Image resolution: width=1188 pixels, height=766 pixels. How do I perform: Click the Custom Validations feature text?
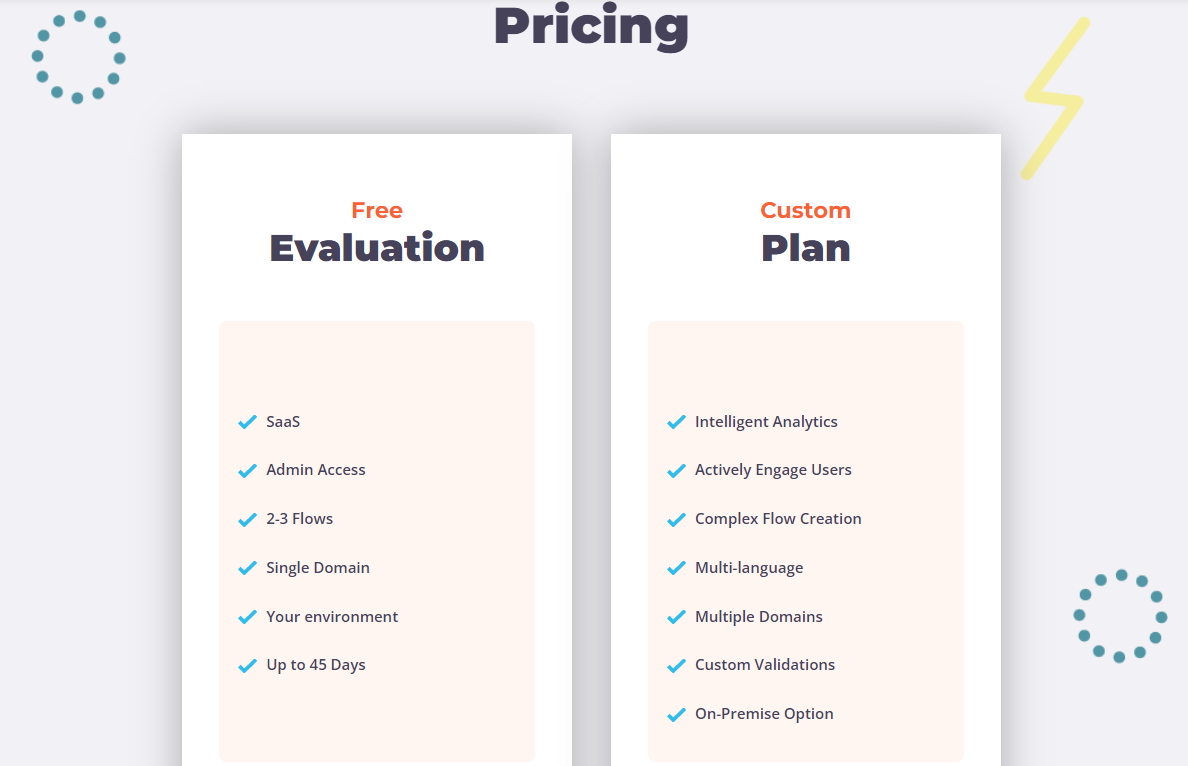click(764, 664)
